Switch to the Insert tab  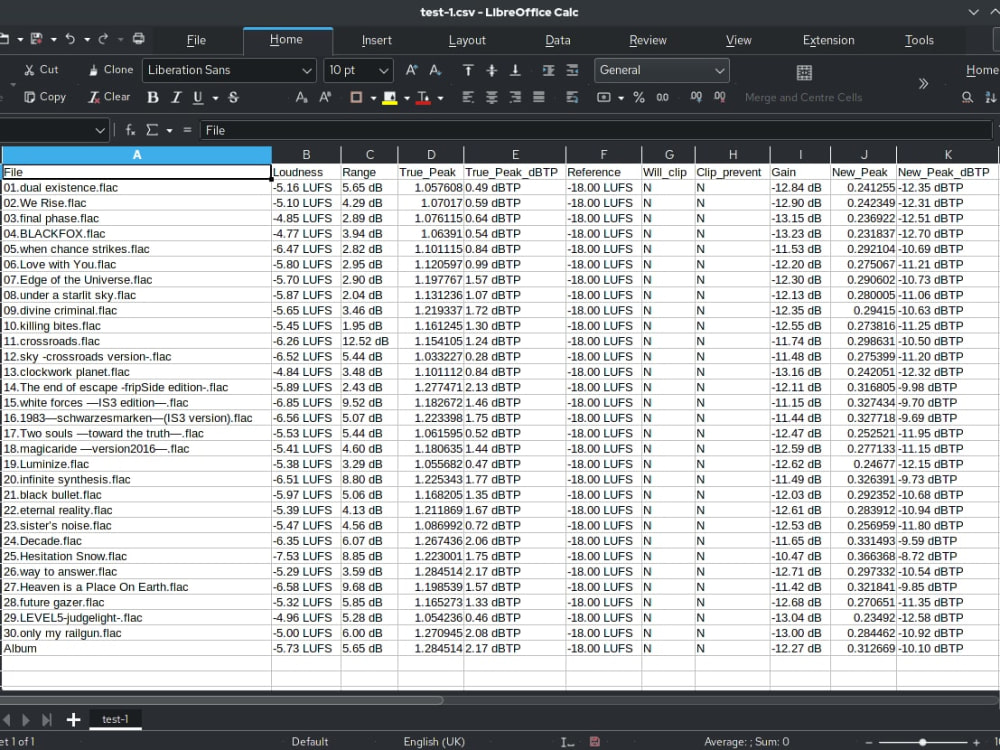(376, 40)
